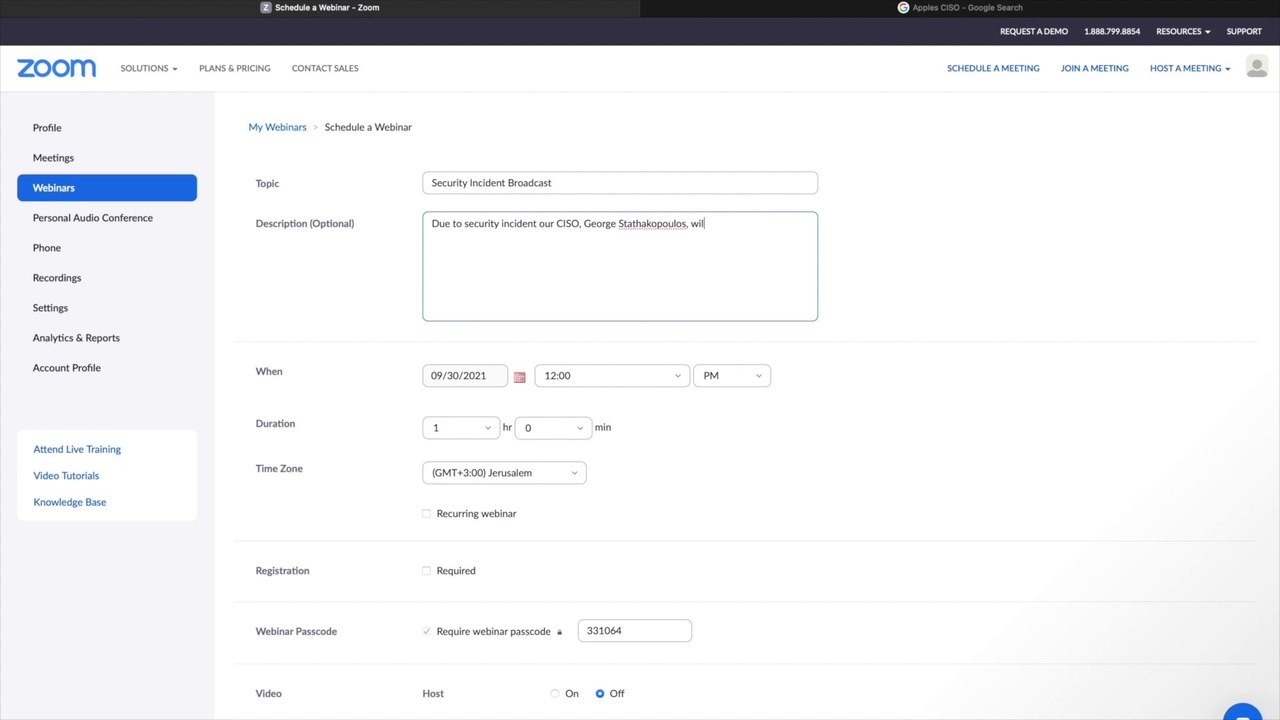Image resolution: width=1280 pixels, height=720 pixels.
Task: Click the 1.888.799.8854 phone number
Action: (x=1112, y=32)
